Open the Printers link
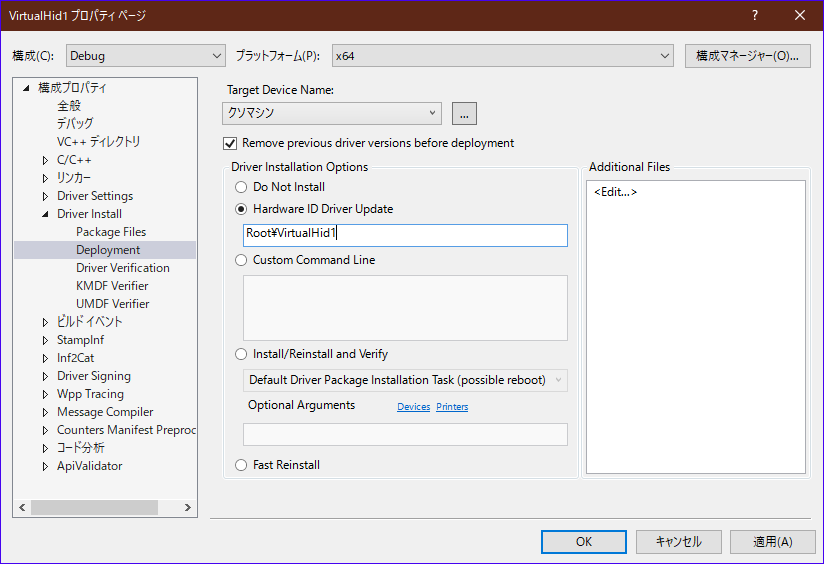 point(452,407)
